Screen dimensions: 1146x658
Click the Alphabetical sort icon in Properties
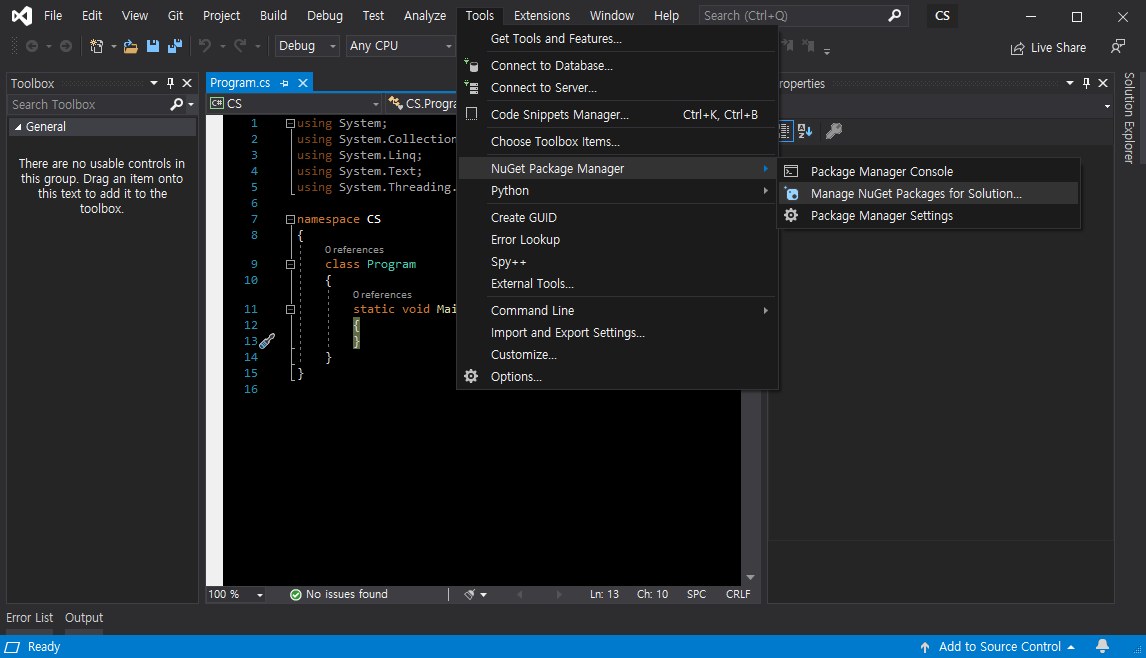click(x=805, y=131)
